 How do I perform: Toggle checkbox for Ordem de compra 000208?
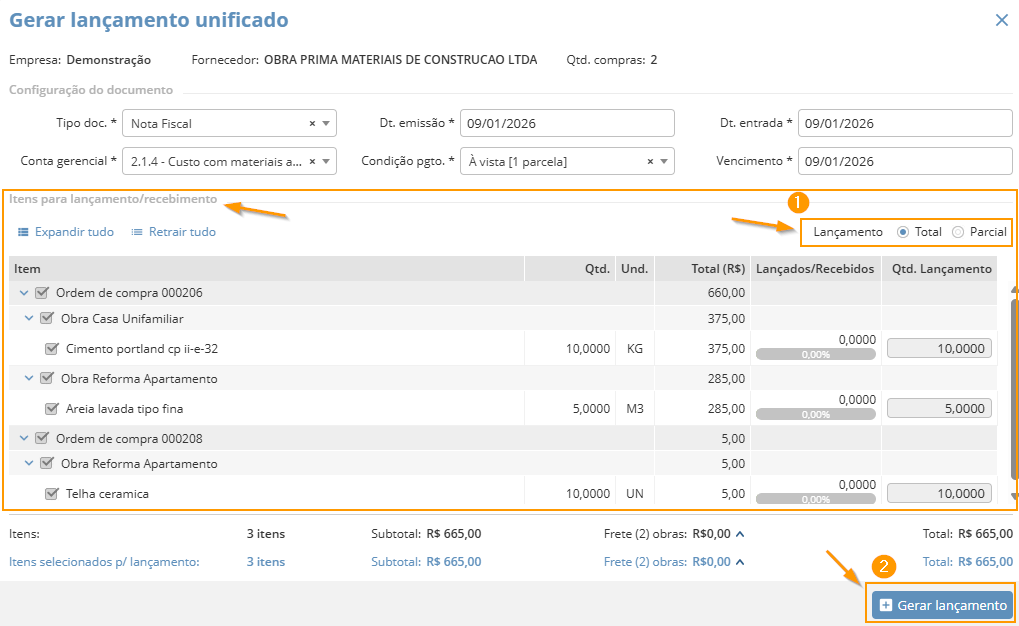click(x=42, y=438)
